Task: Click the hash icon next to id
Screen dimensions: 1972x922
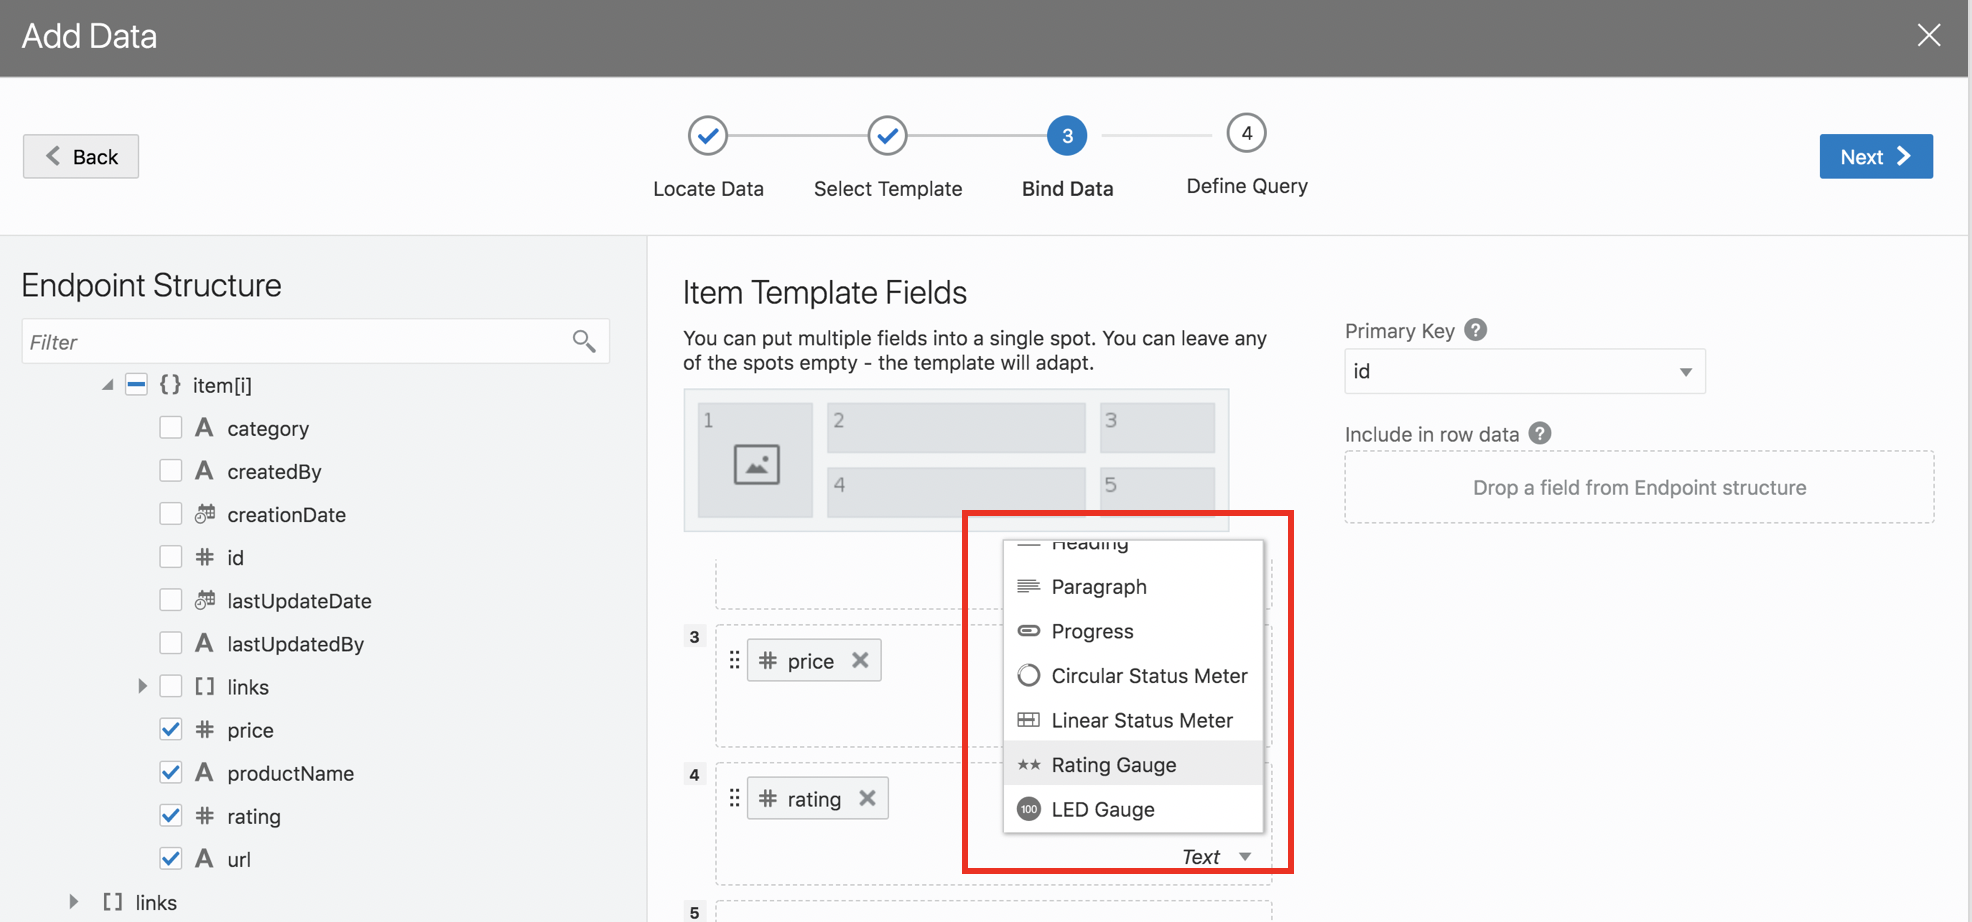Action: (x=205, y=557)
